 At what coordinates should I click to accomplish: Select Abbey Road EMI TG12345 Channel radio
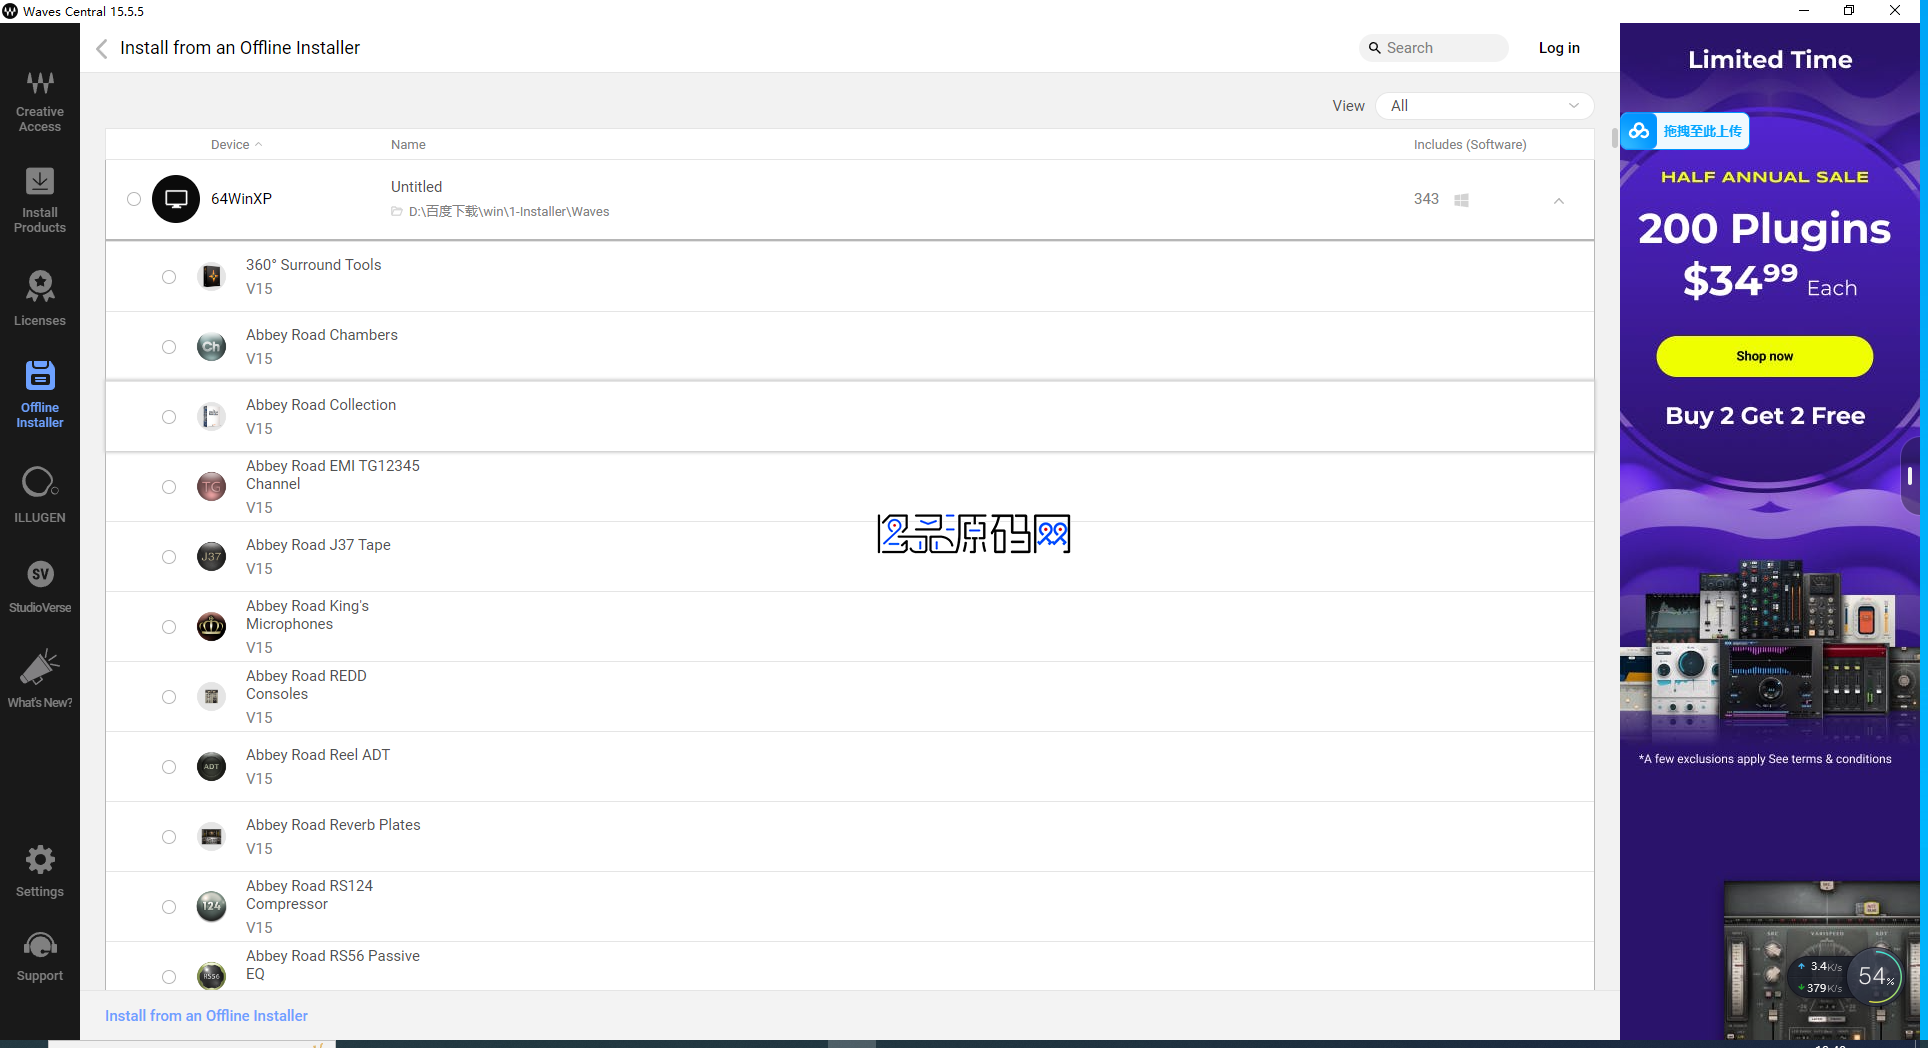click(169, 487)
